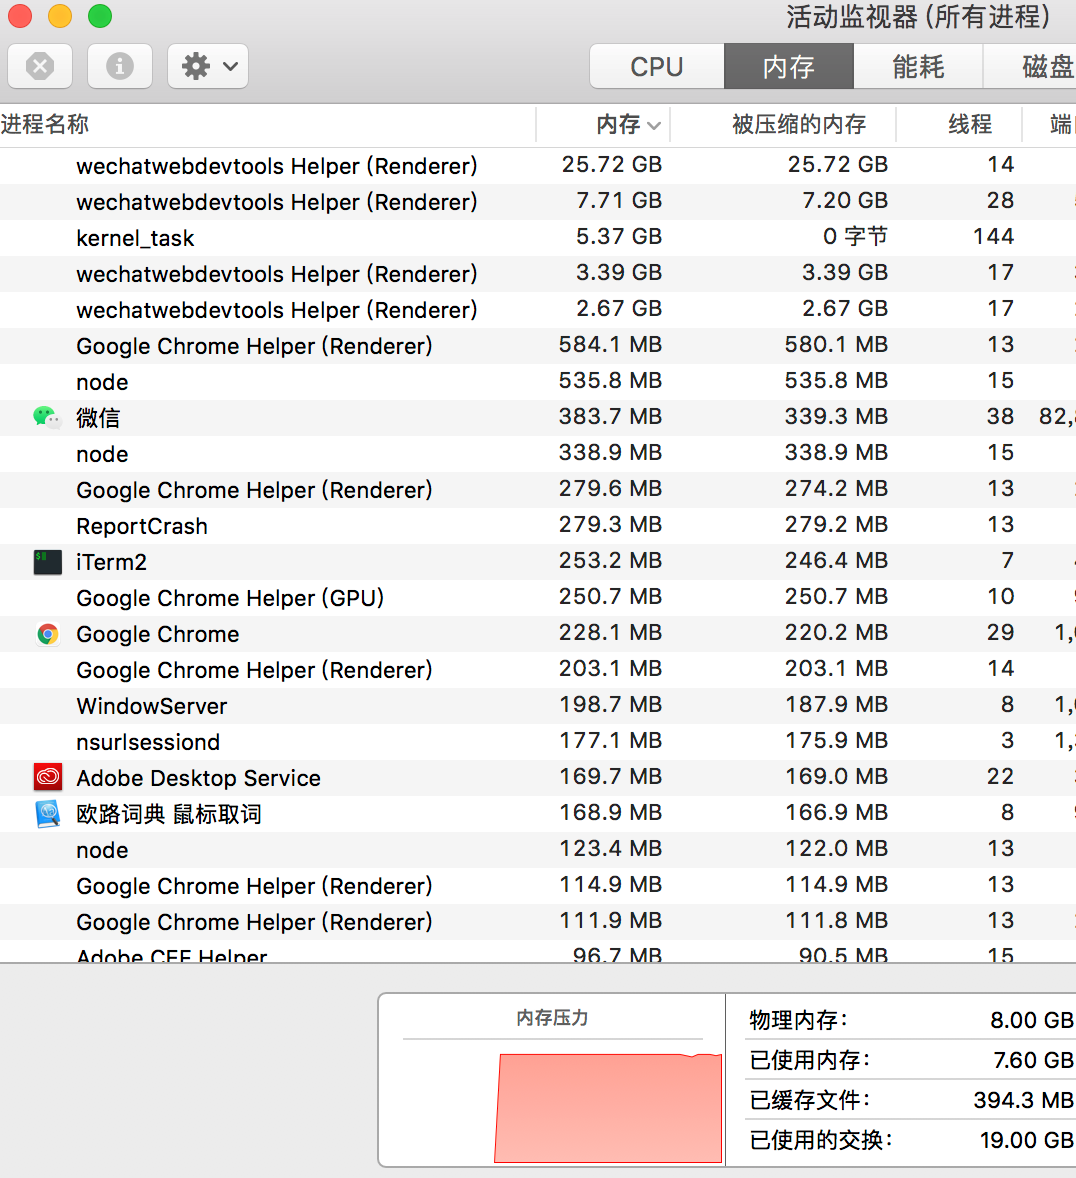
Task: Select Chrome Helper (Renderer) row with 111.9 MB
Action: (x=538, y=922)
